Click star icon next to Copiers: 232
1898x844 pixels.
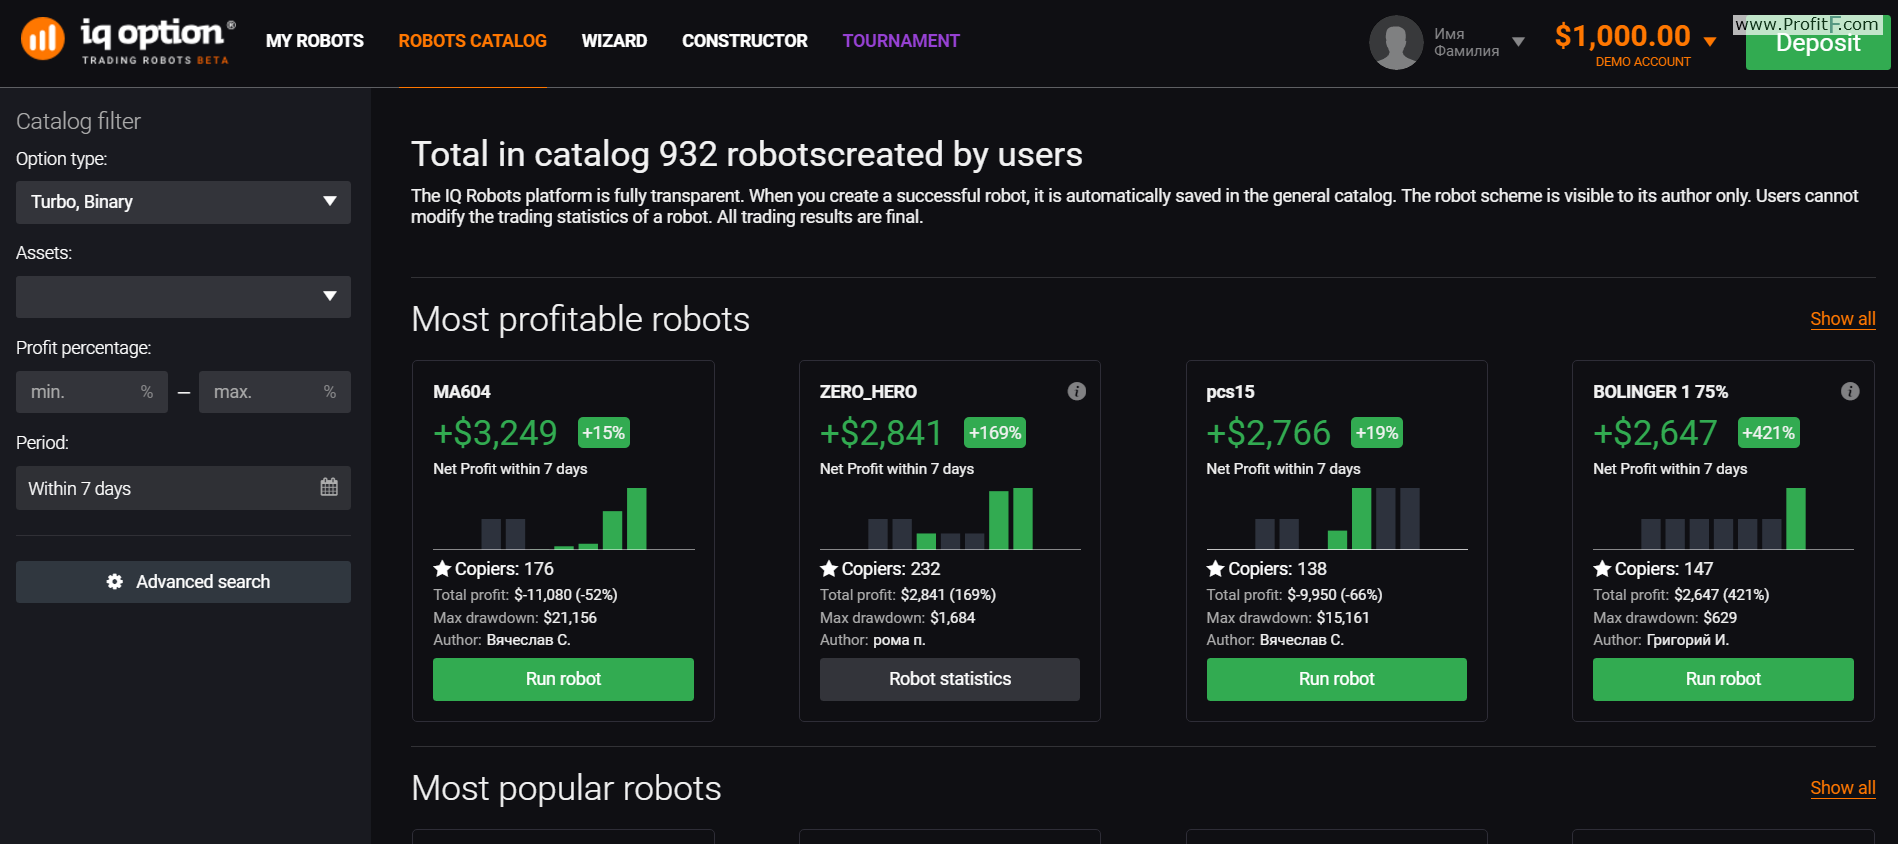click(829, 568)
